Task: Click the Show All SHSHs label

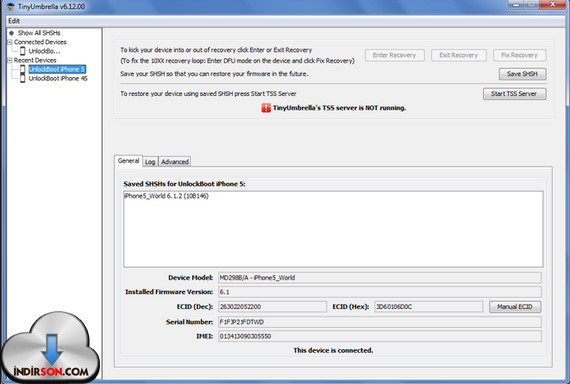Action: 39,33
